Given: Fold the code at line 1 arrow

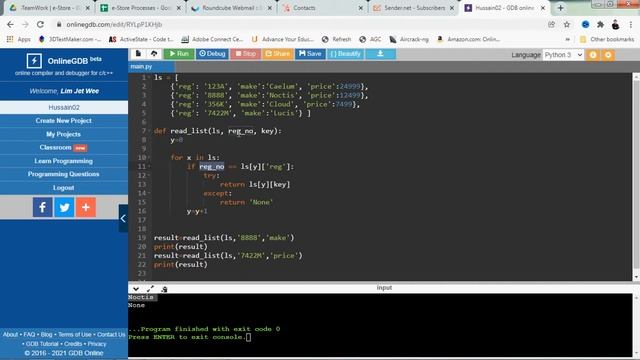Looking at the screenshot, I should click(x=149, y=78).
